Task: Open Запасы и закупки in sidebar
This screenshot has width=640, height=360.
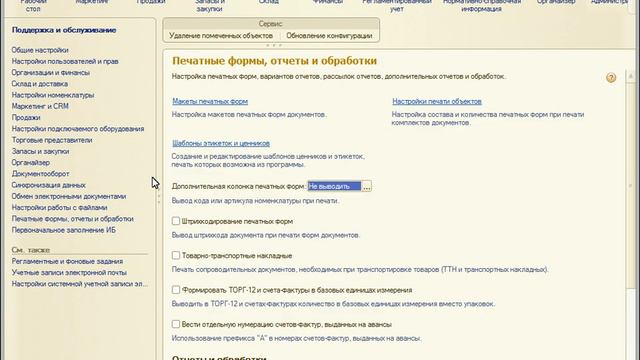Action: 40,151
